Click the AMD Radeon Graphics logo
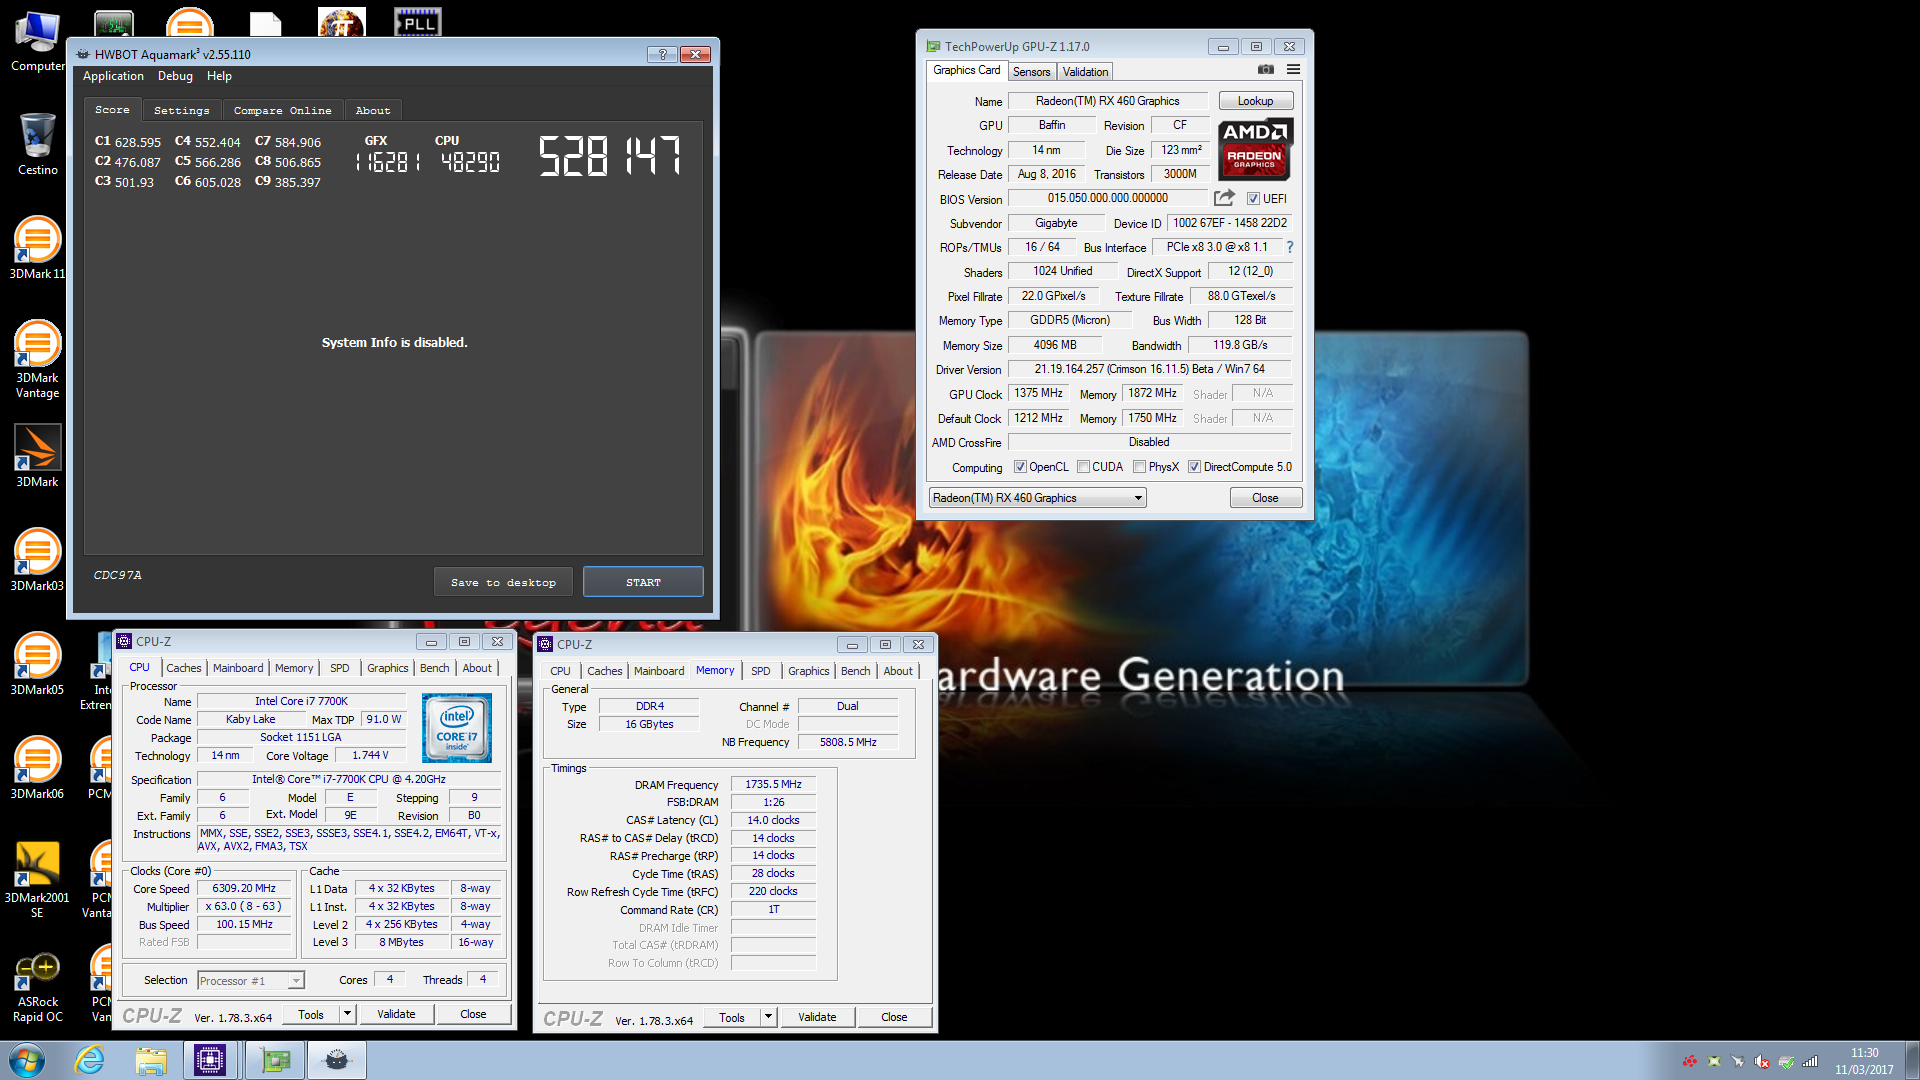The height and width of the screenshot is (1080, 1920). pyautogui.click(x=1255, y=149)
